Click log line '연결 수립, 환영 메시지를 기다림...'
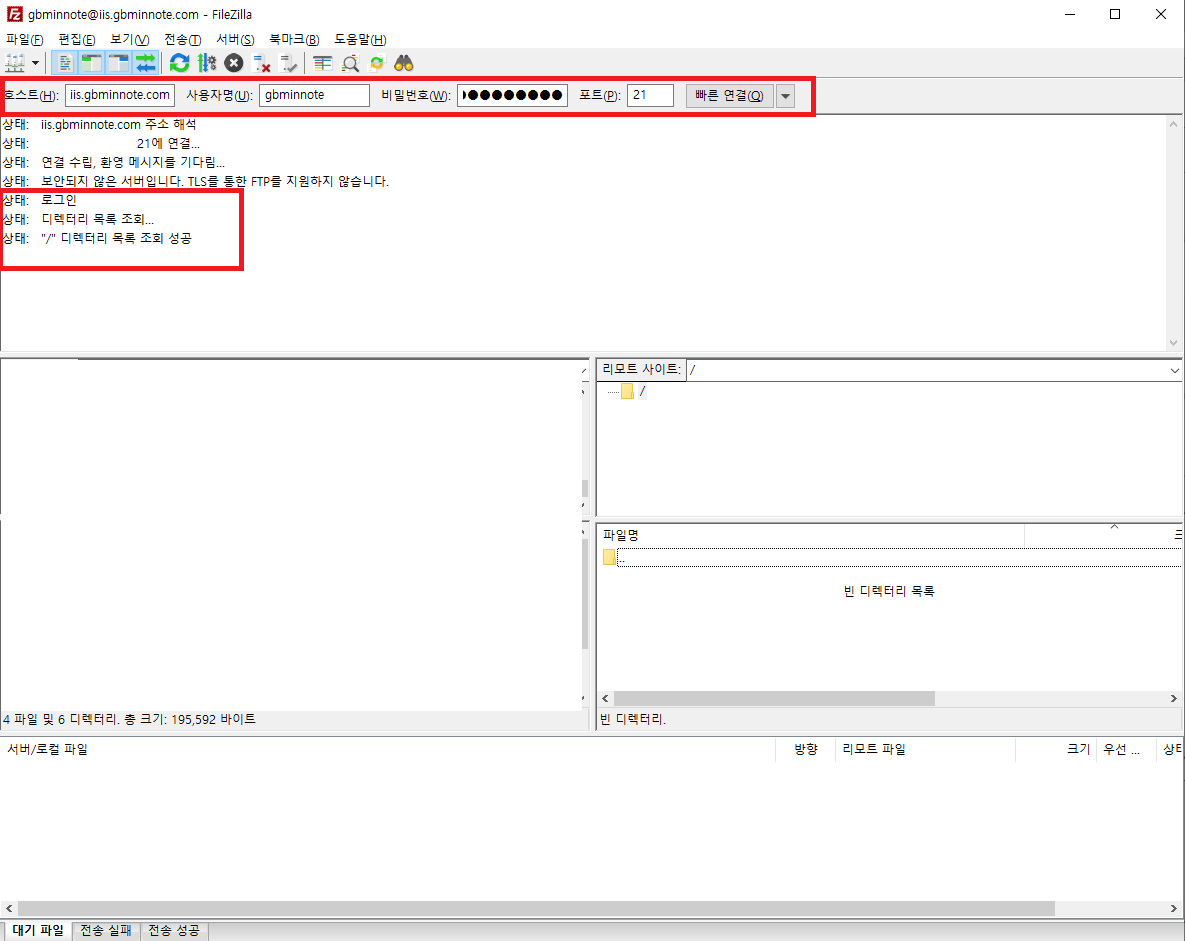The width and height of the screenshot is (1185, 941). pyautogui.click(x=133, y=163)
